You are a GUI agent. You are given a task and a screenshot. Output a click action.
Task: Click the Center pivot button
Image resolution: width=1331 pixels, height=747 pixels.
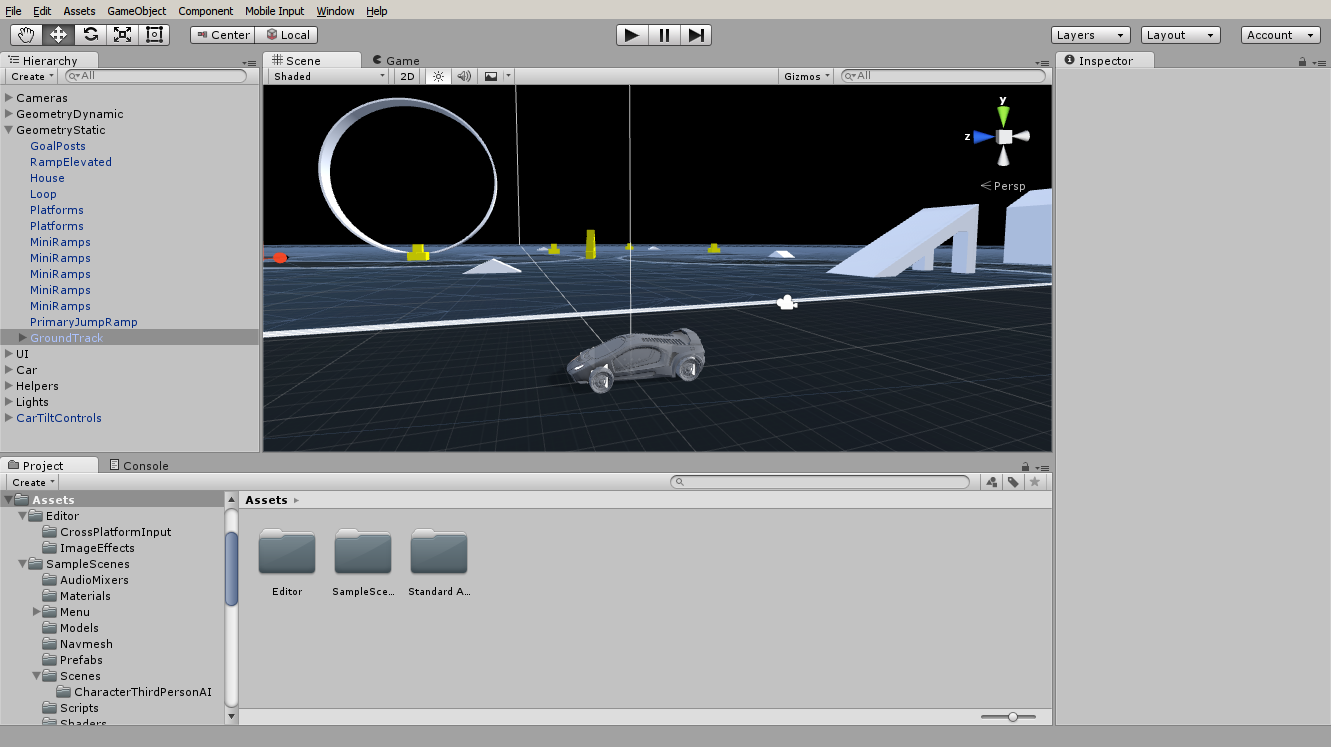[x=221, y=35]
